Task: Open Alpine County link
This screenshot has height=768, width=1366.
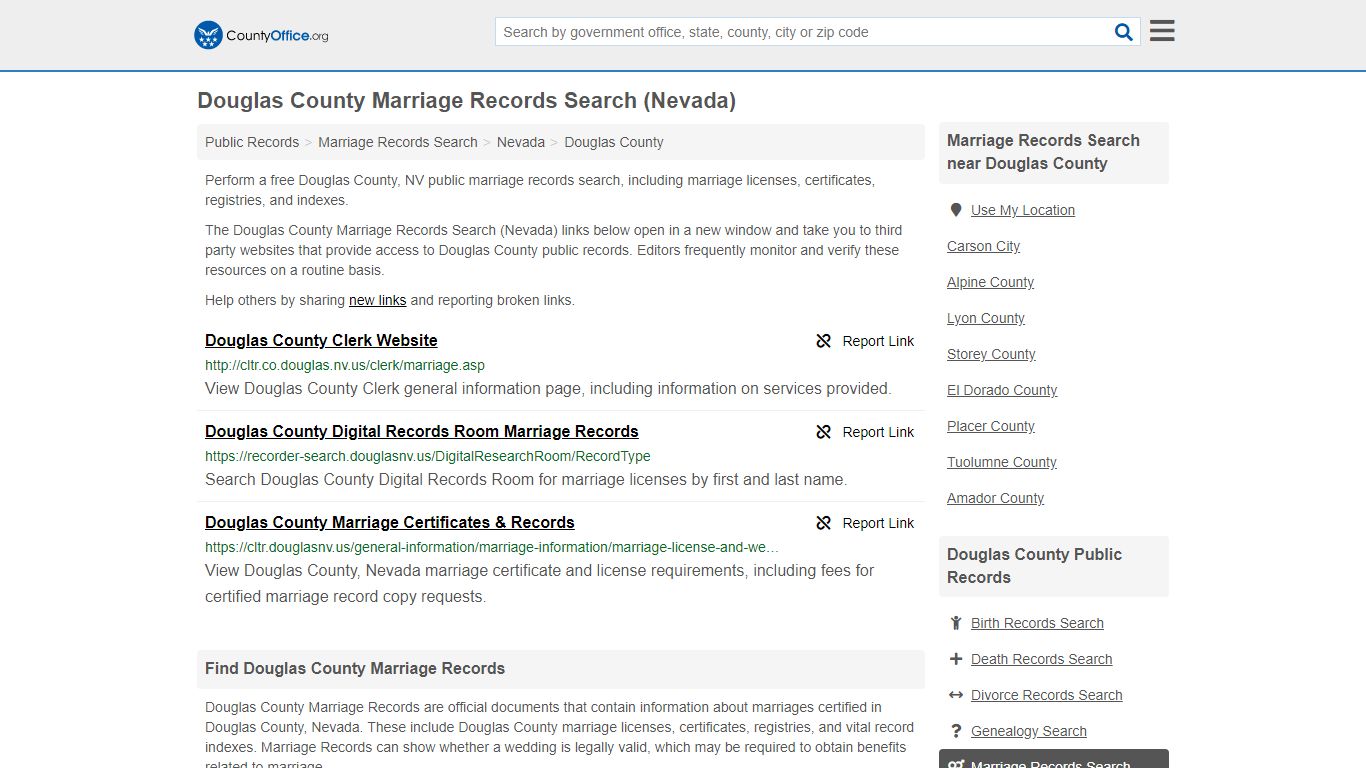Action: pyautogui.click(x=991, y=282)
